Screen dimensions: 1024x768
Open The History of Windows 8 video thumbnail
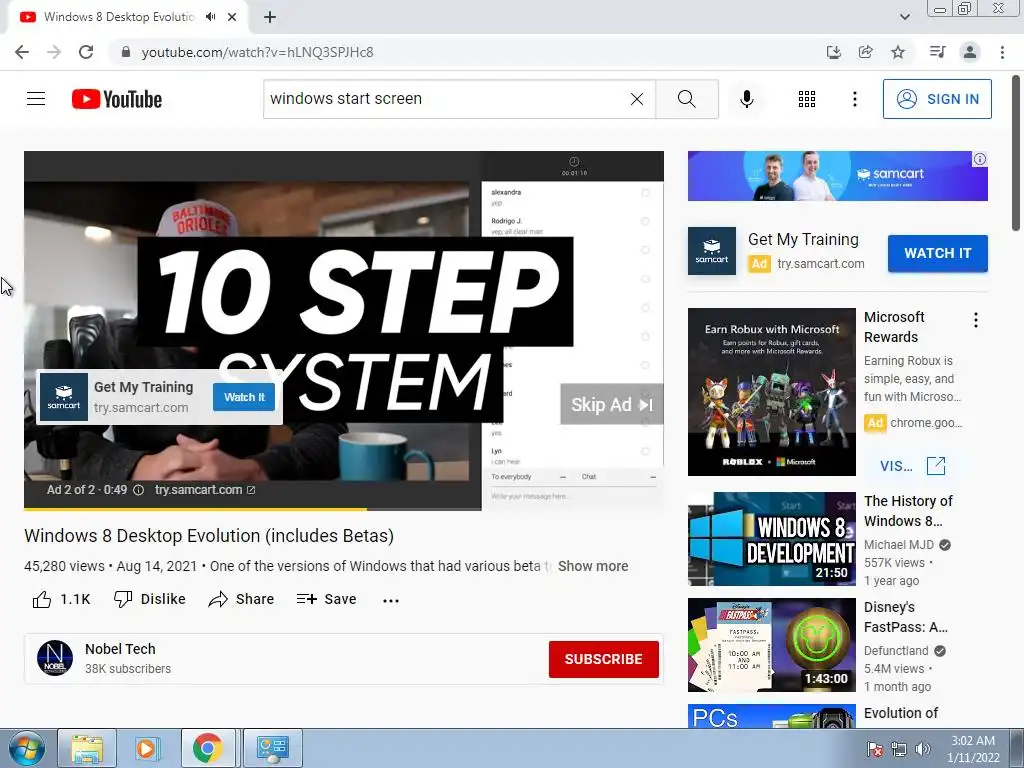pos(771,539)
